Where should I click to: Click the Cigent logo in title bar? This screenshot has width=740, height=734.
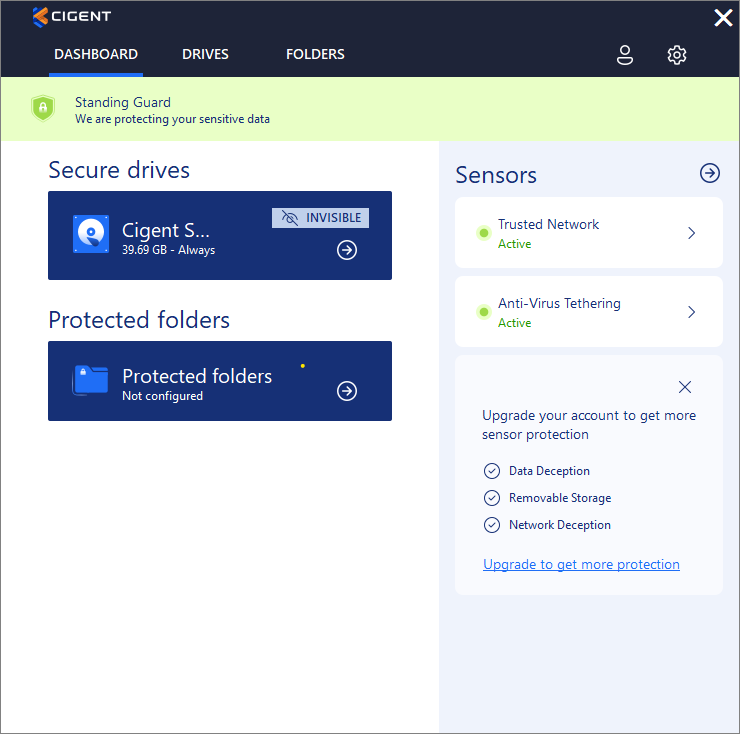tap(71, 16)
